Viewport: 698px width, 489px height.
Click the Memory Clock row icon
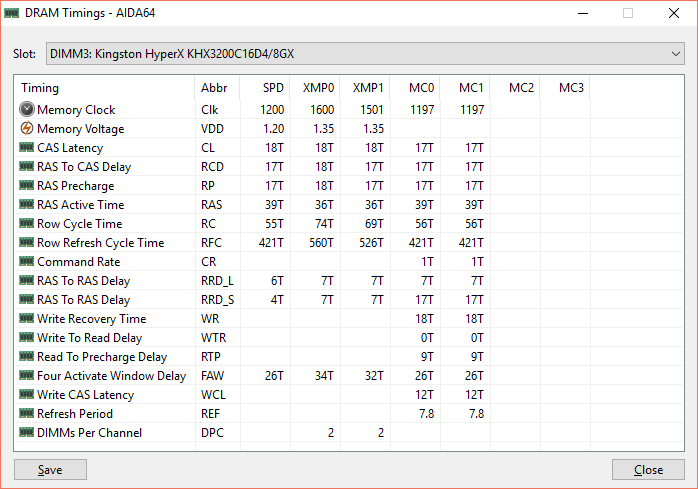pyautogui.click(x=27, y=110)
